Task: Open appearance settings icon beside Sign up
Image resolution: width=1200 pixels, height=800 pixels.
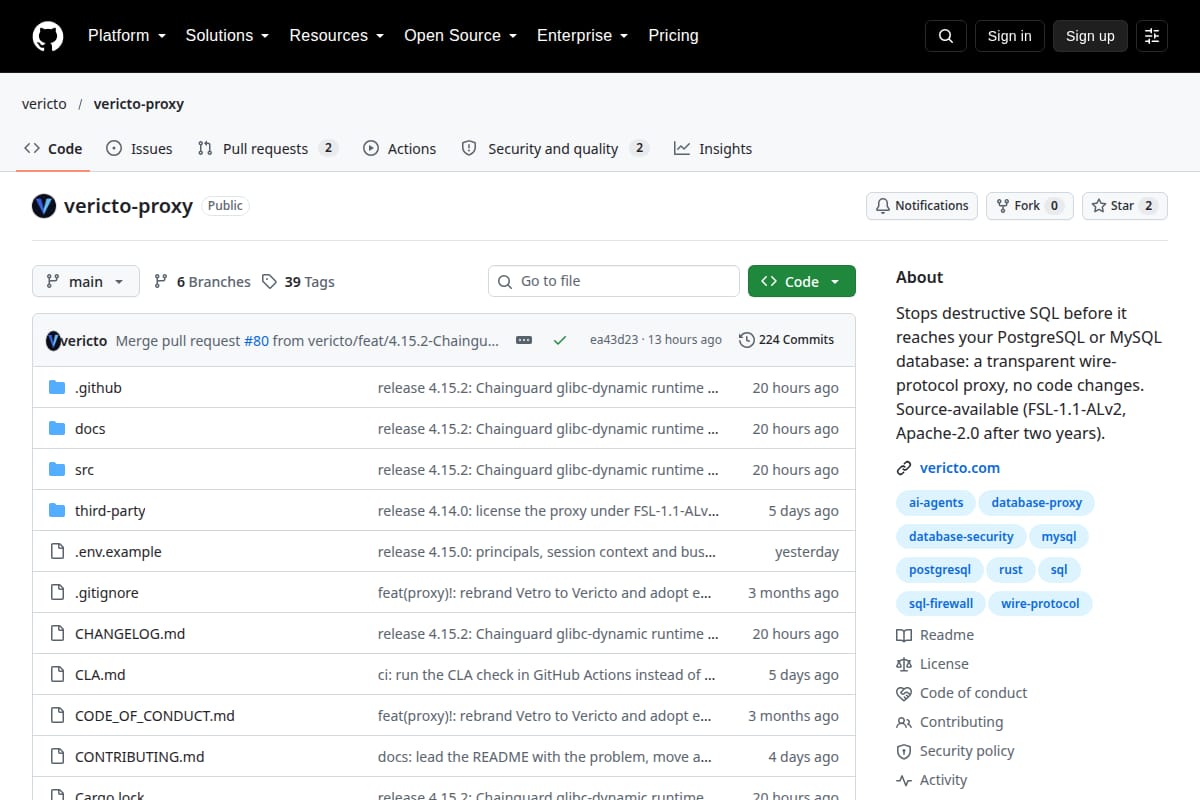Action: coord(1152,36)
